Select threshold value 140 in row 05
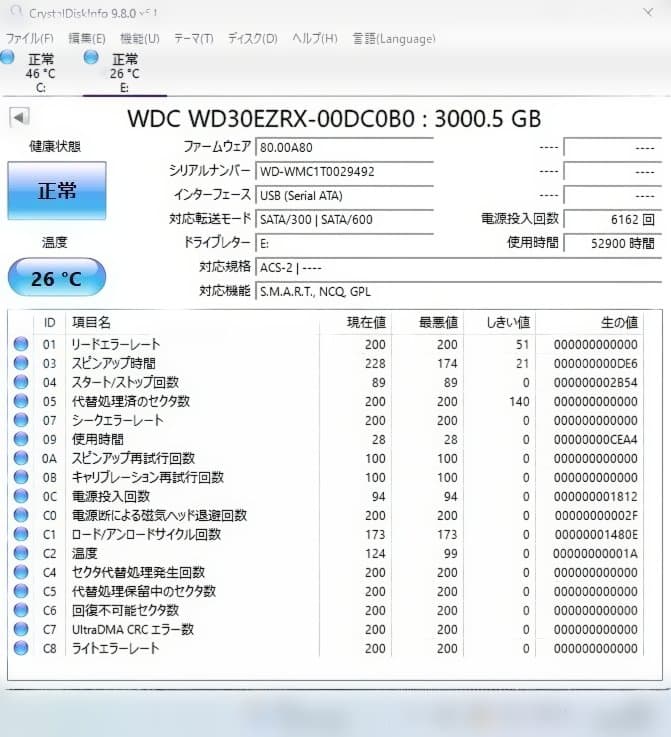The height and width of the screenshot is (737, 671). point(519,401)
